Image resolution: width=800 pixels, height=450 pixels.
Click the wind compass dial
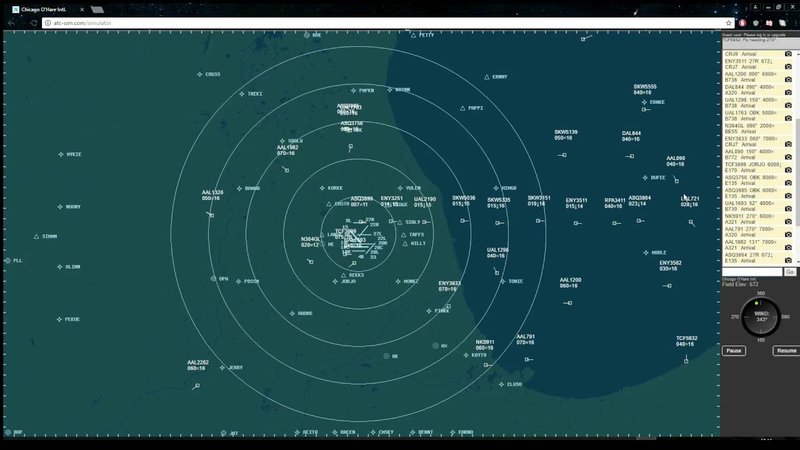tap(761, 317)
